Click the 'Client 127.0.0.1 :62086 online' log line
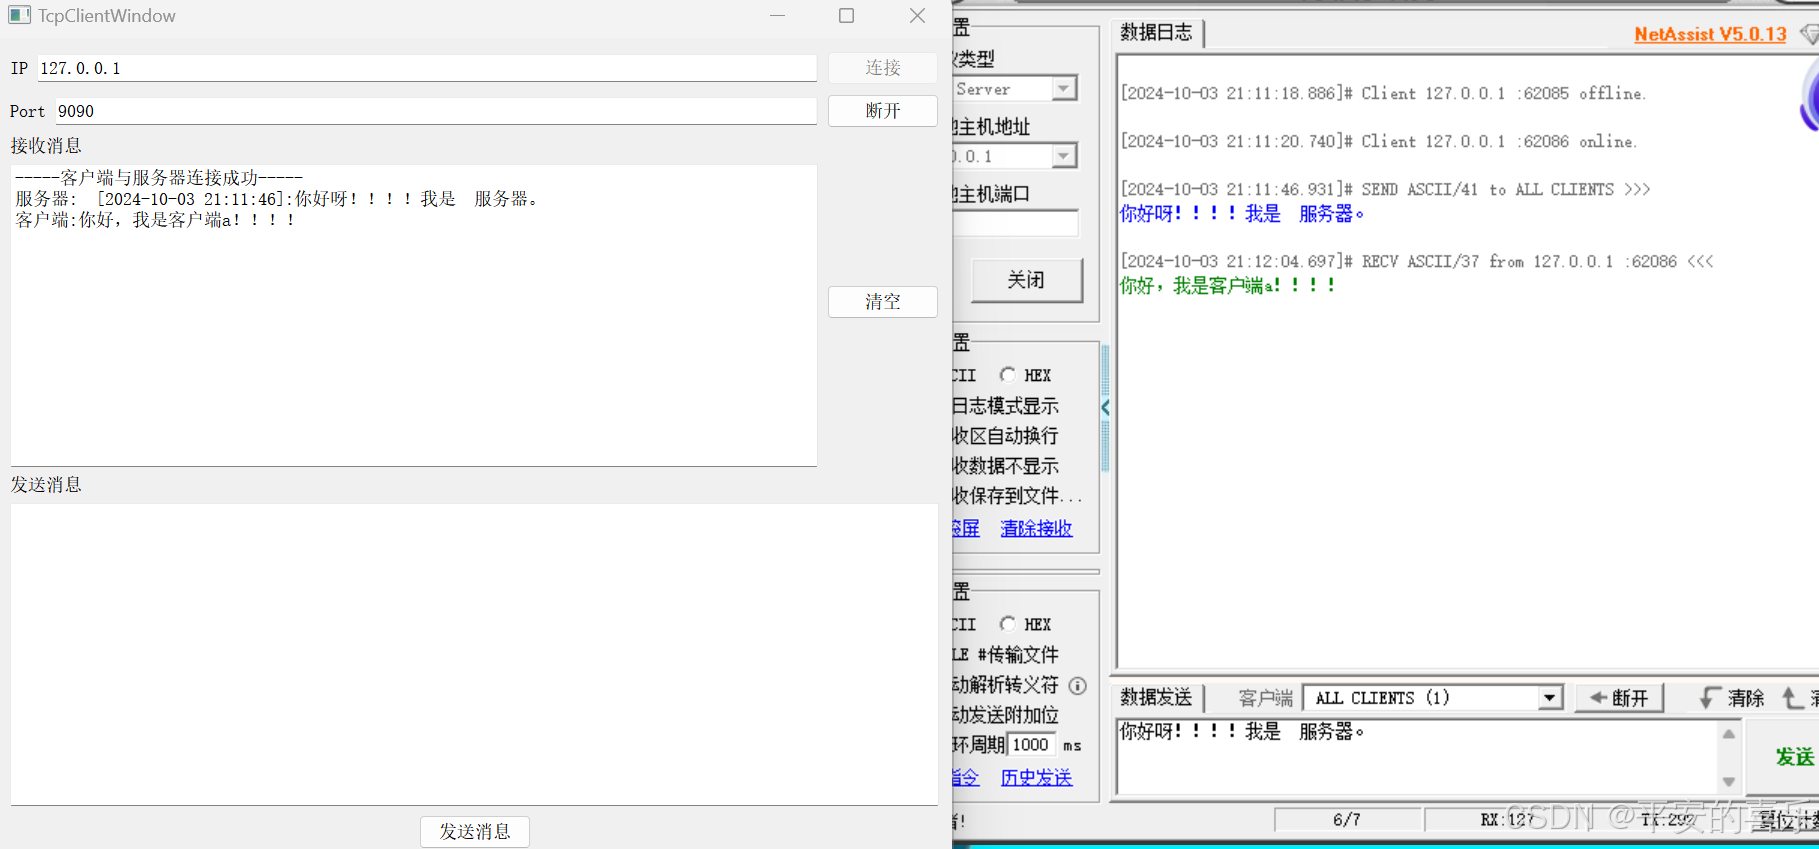1819x849 pixels. click(x=1379, y=142)
